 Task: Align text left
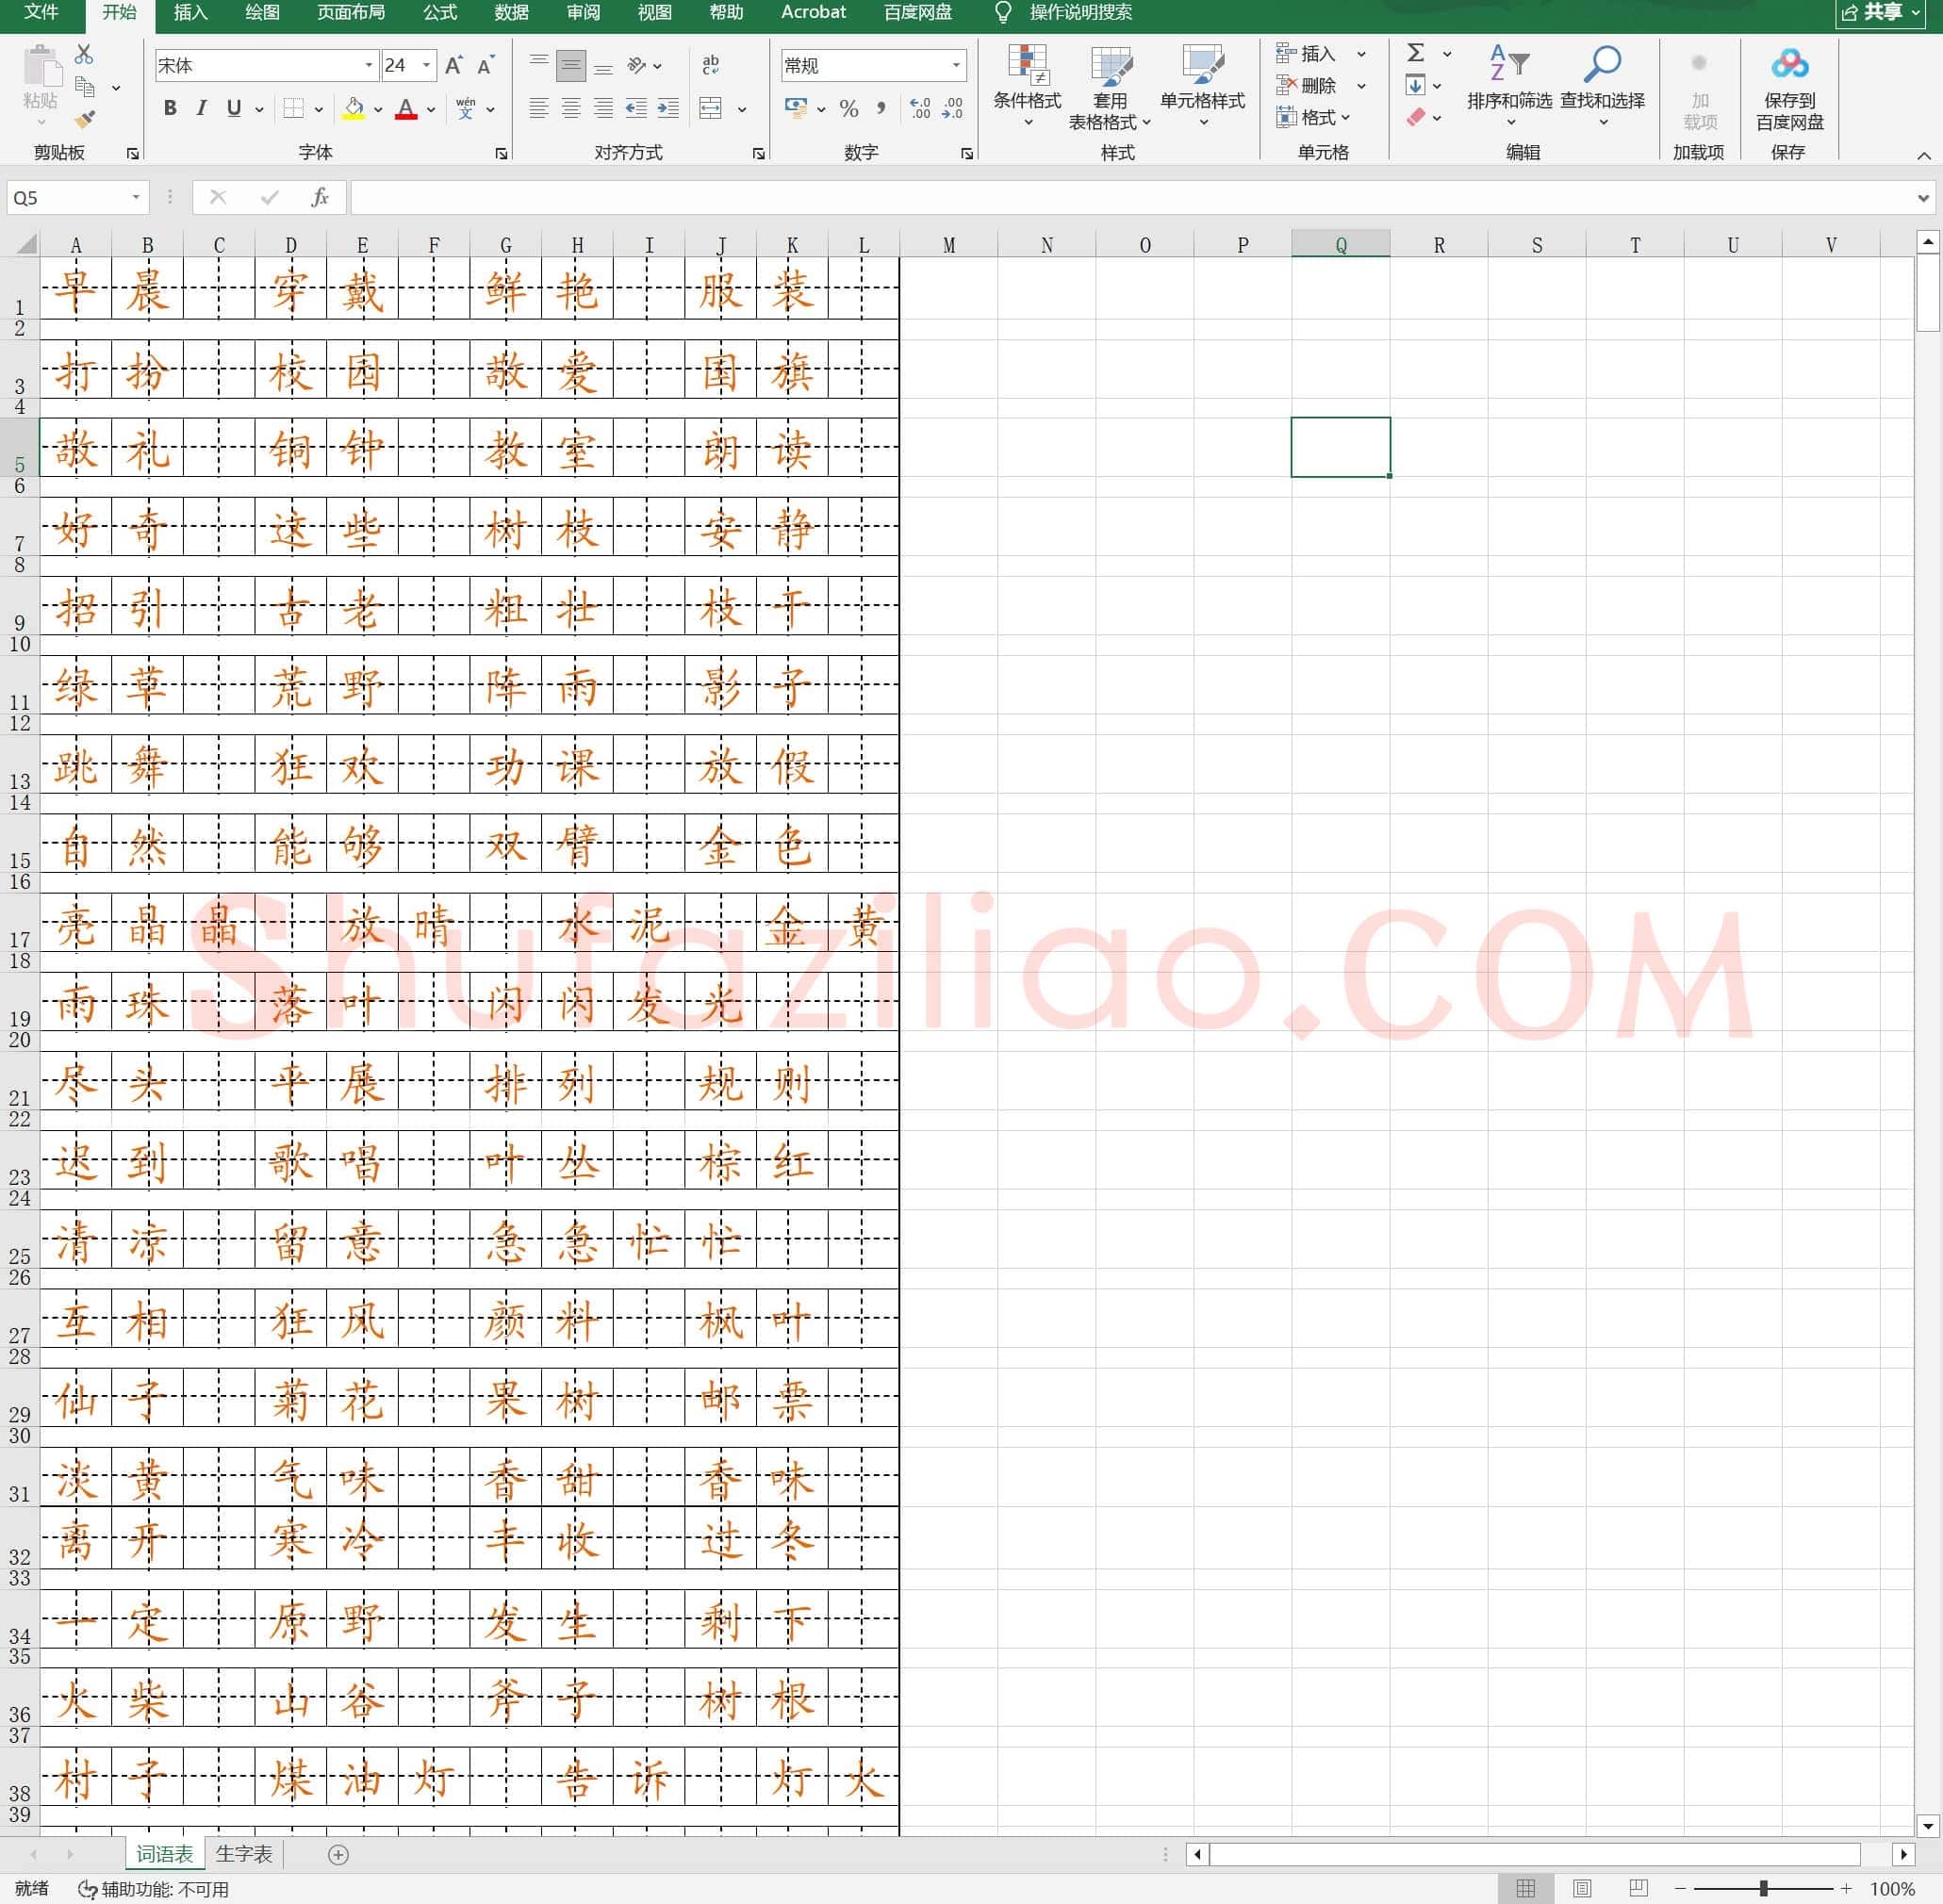(x=539, y=108)
